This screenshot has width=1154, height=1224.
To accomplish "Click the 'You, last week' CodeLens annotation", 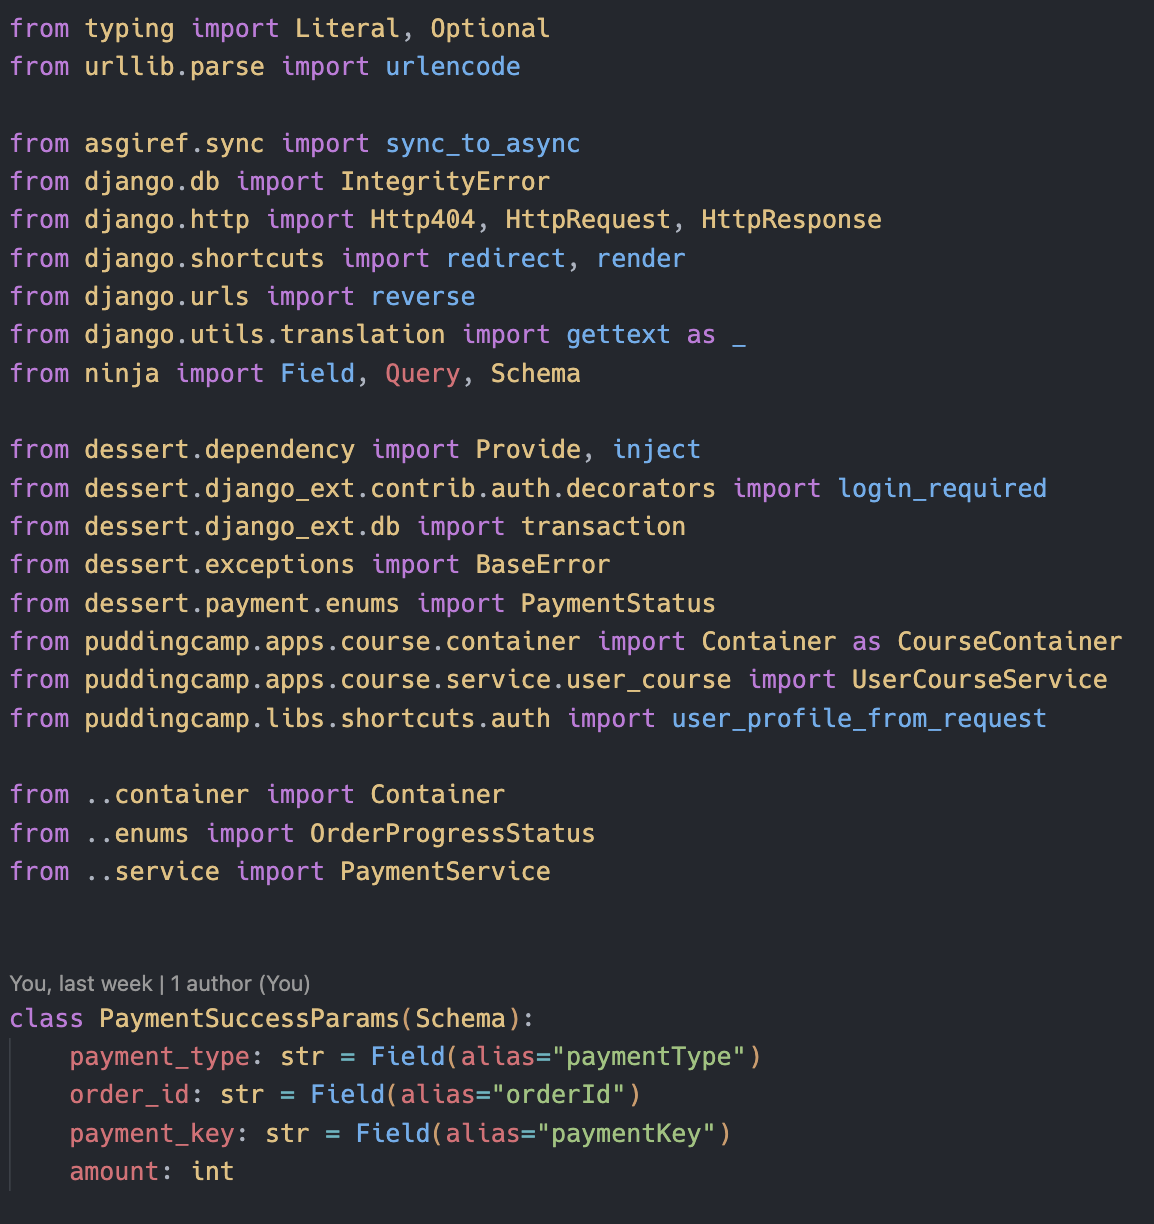I will (81, 984).
